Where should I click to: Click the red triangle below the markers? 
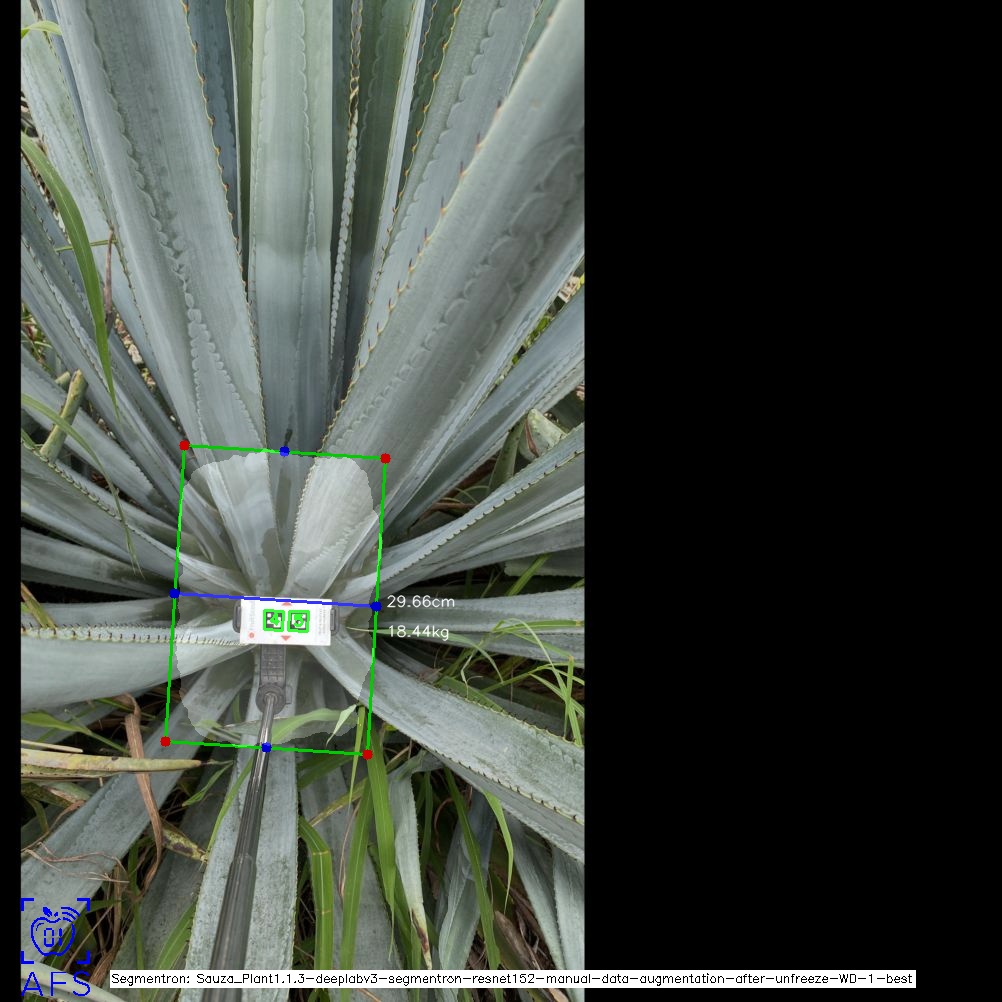[285, 638]
